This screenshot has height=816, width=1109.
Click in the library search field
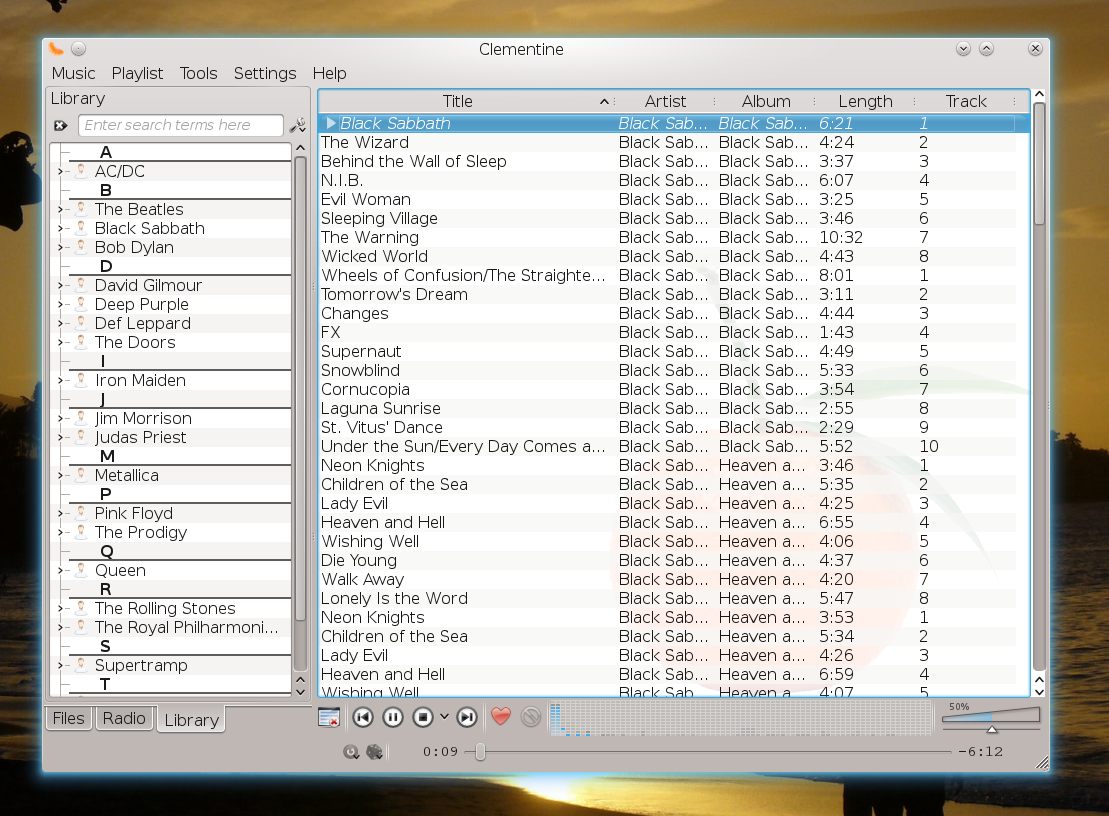coord(181,125)
